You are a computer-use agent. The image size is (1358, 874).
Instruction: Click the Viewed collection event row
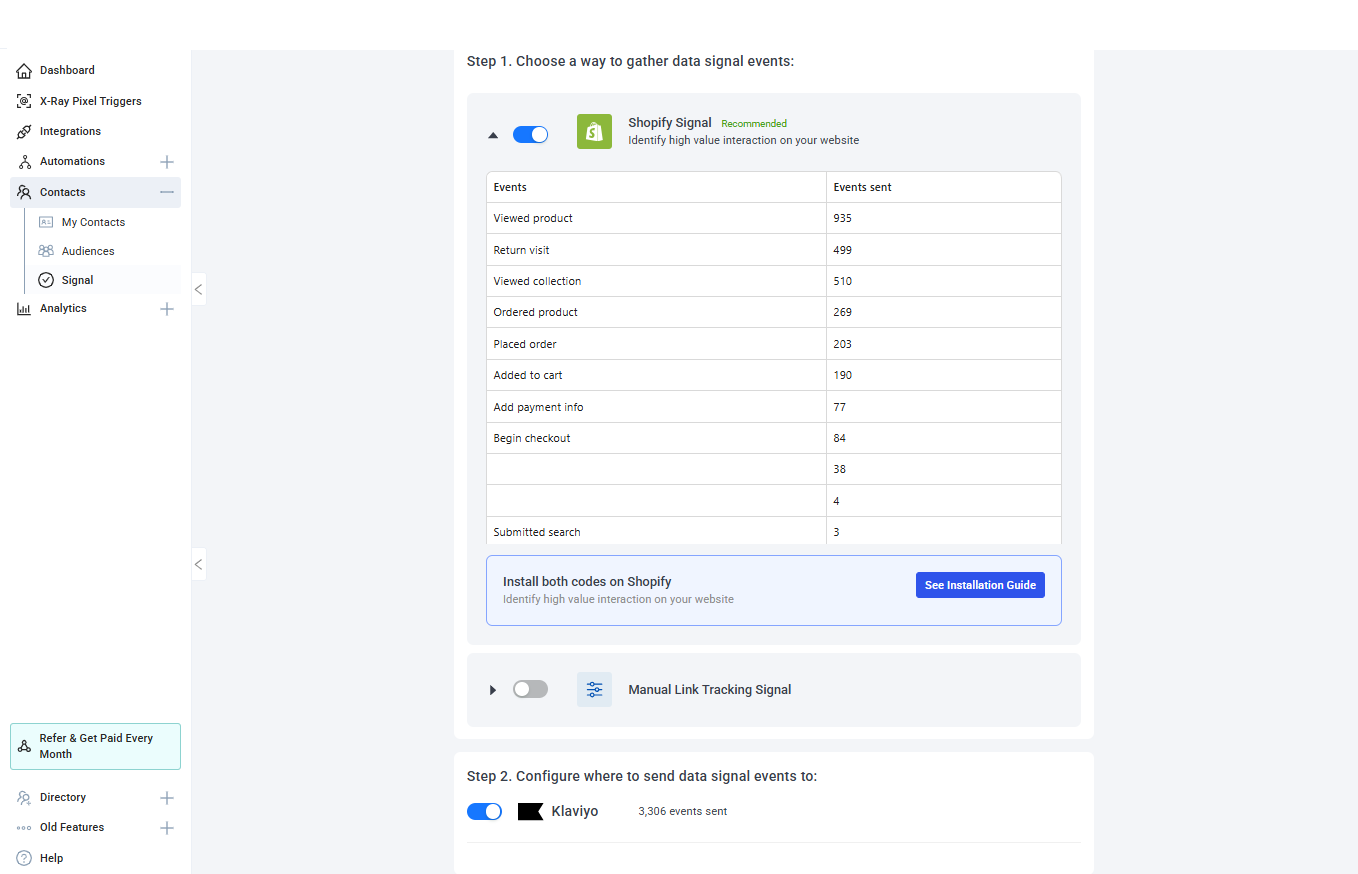coord(774,281)
